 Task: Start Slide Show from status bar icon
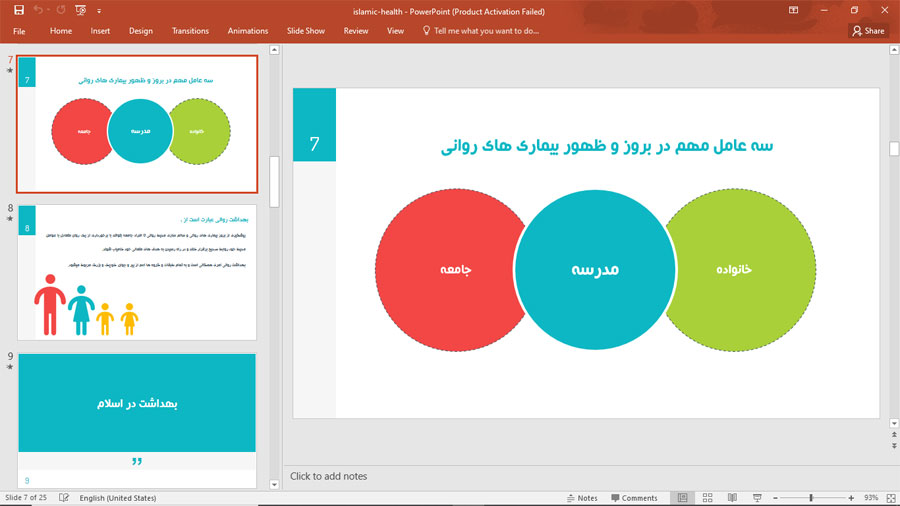click(x=757, y=498)
